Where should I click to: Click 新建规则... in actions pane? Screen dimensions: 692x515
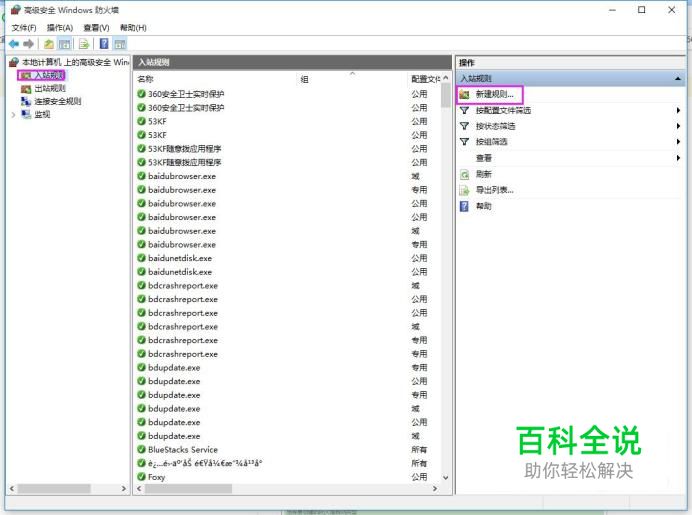tap(494, 94)
